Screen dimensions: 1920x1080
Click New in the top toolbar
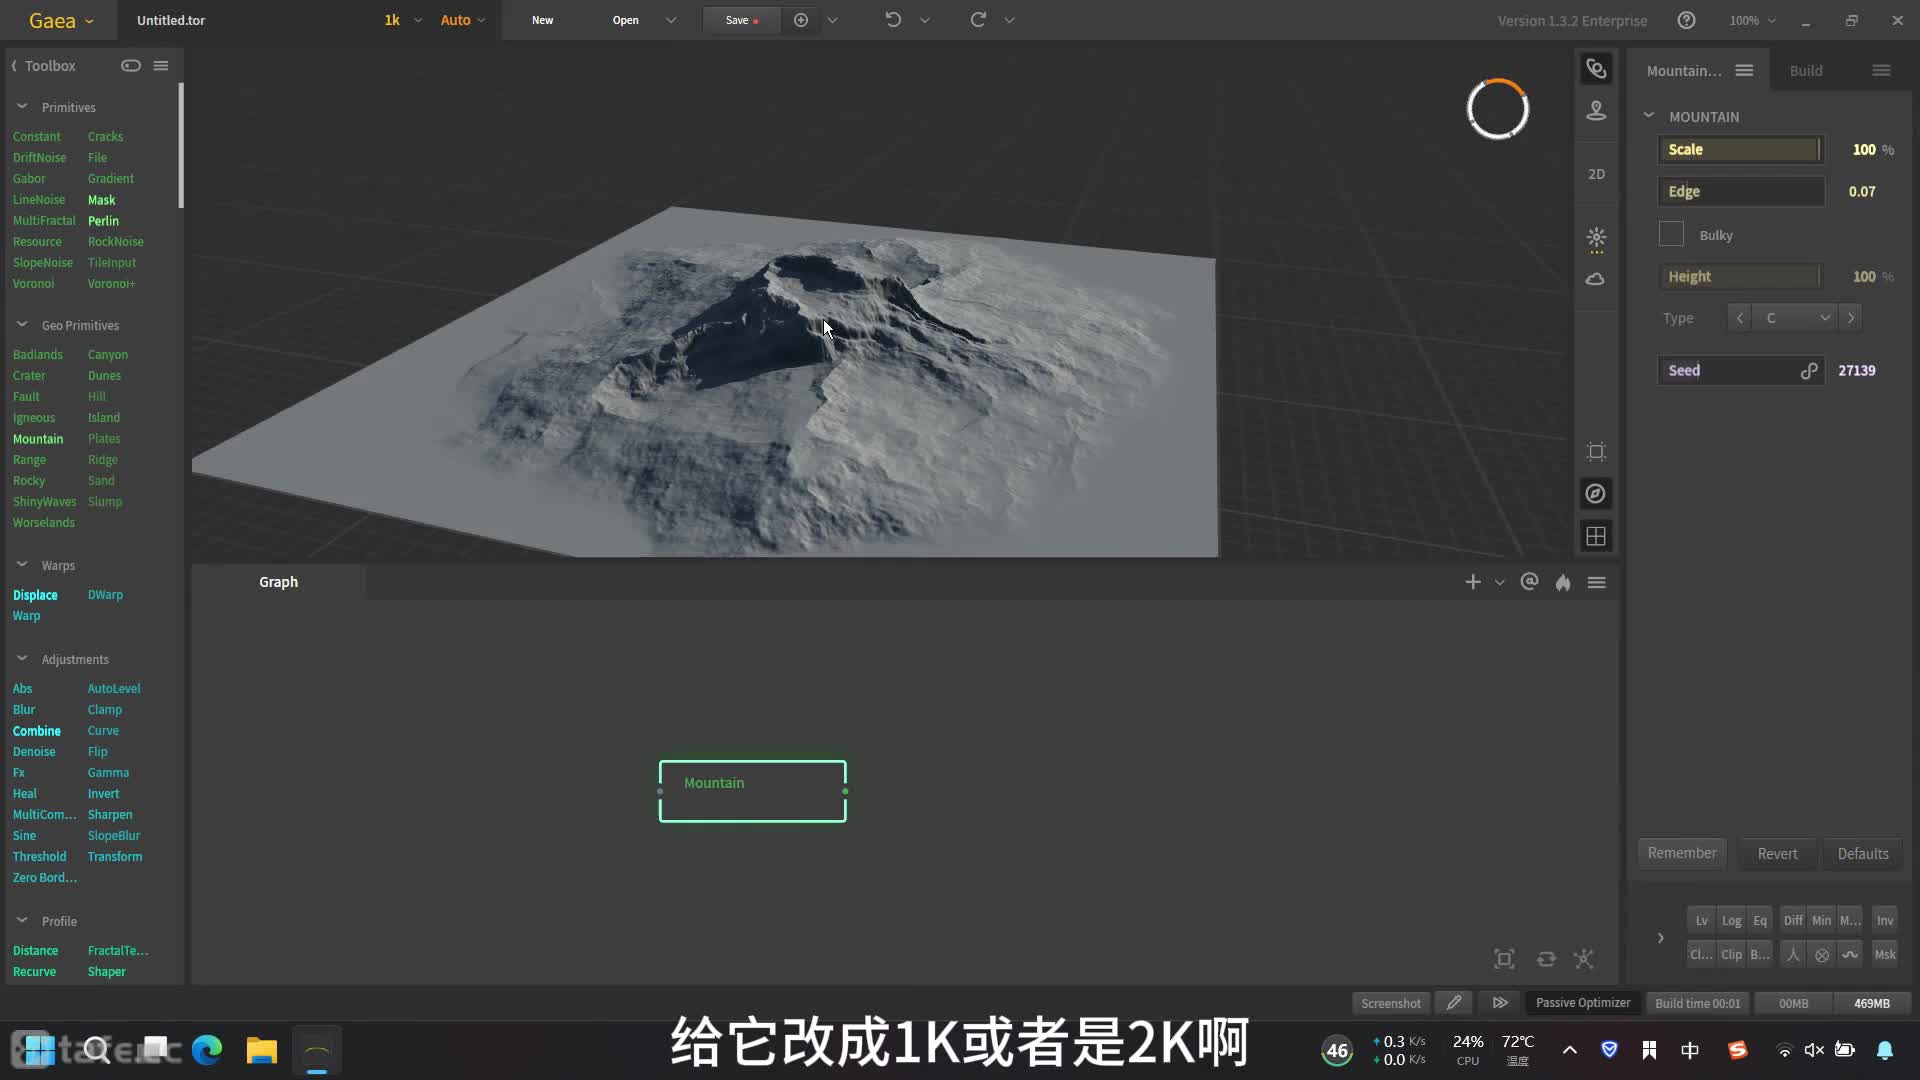[542, 20]
